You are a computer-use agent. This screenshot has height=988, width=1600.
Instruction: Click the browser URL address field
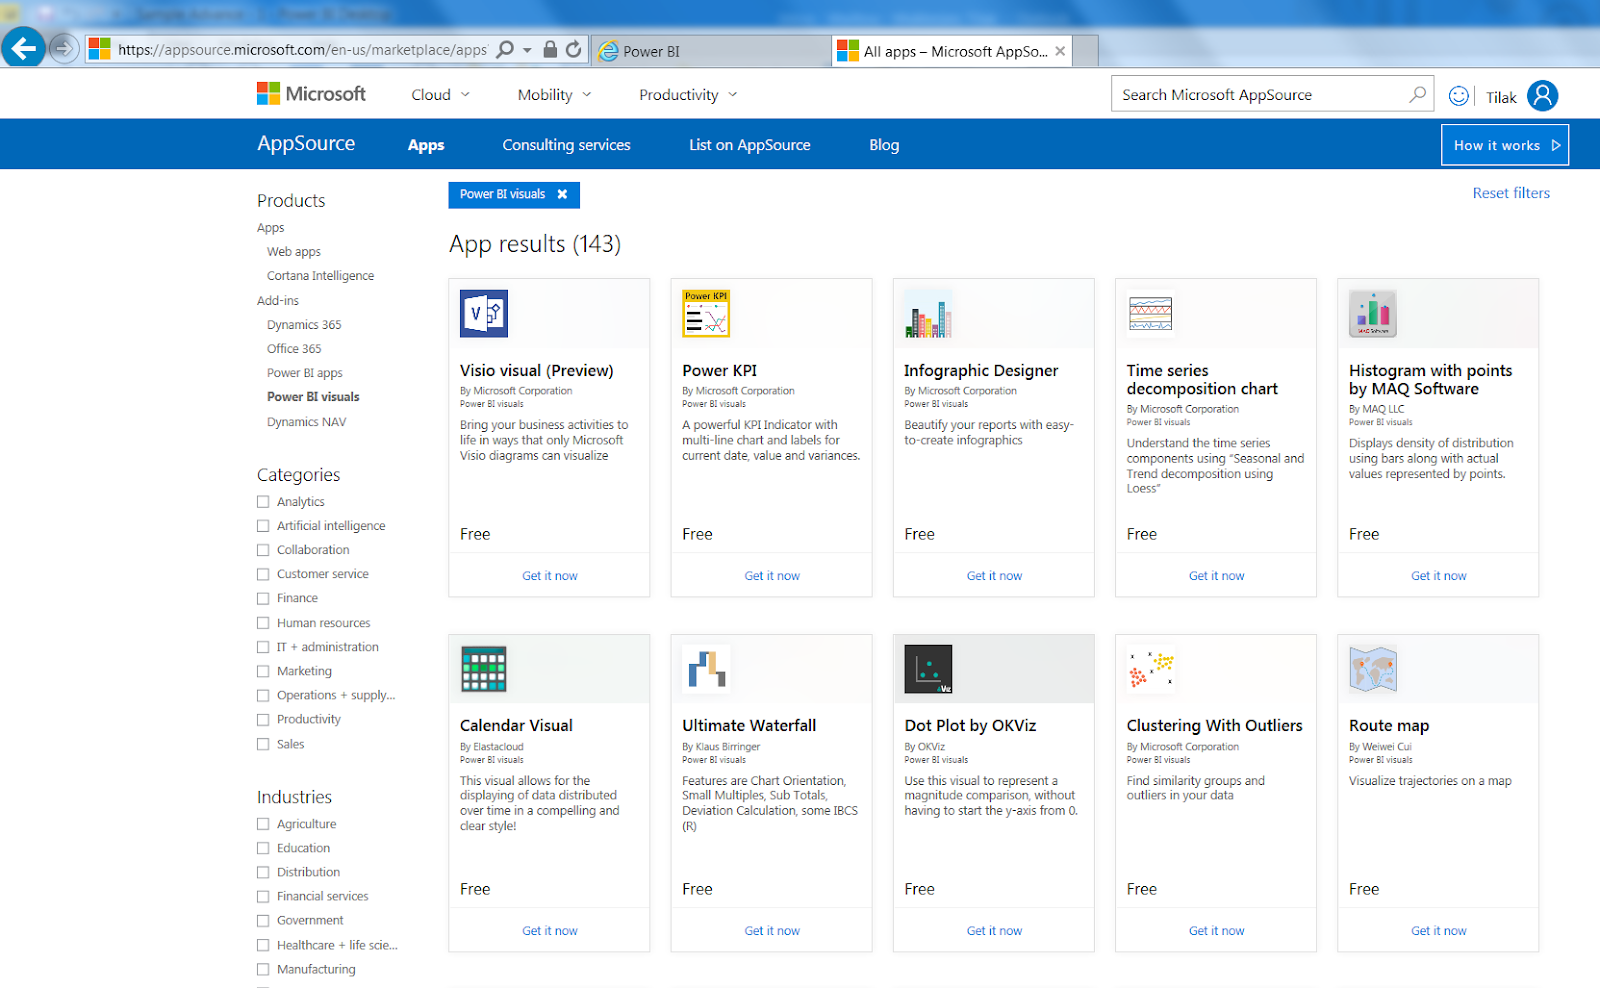(302, 50)
